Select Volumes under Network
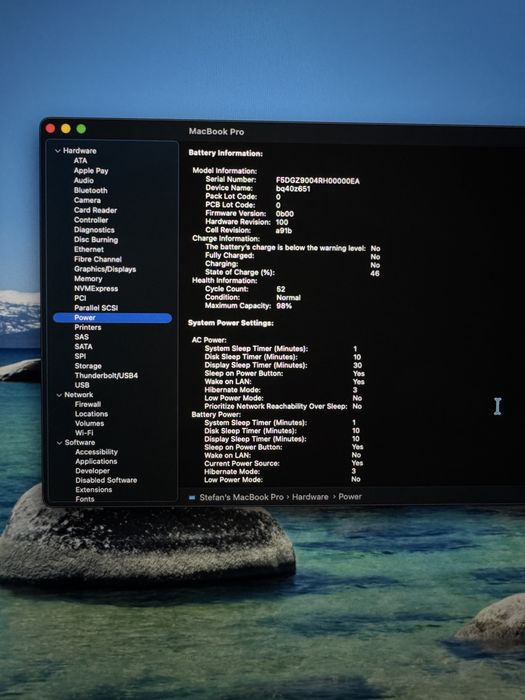 coord(89,424)
